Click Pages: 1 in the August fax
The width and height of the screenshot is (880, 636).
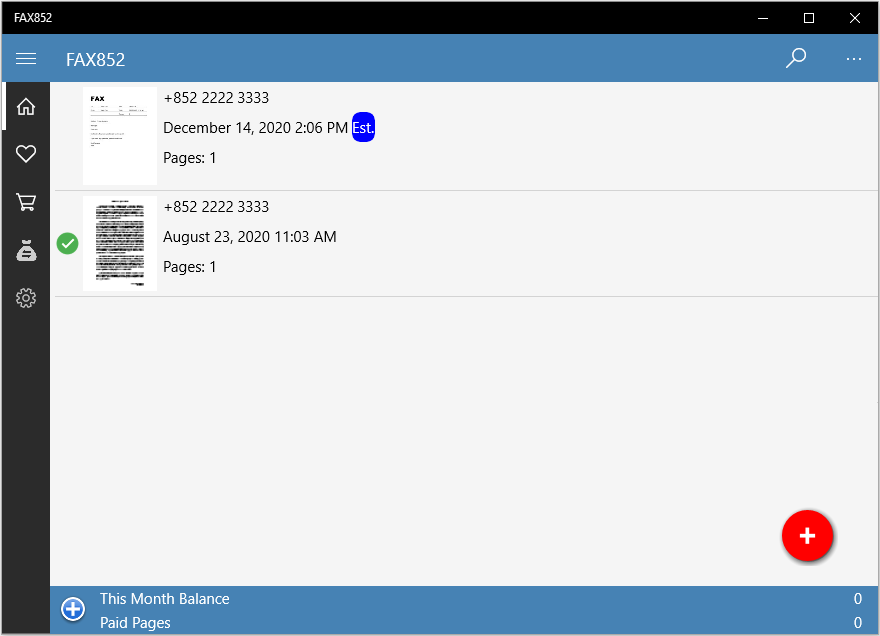tap(190, 267)
